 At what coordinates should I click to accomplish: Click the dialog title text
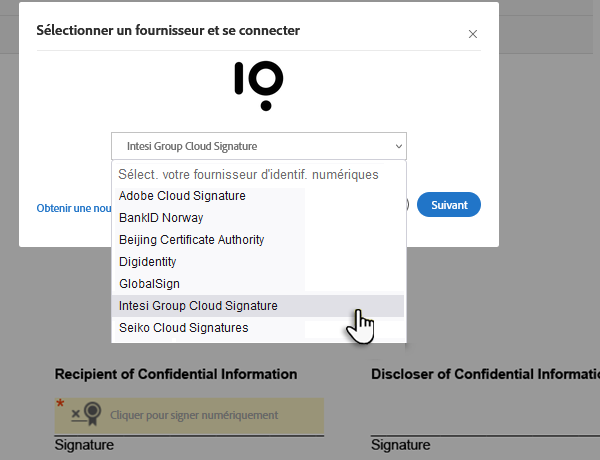coord(168,31)
